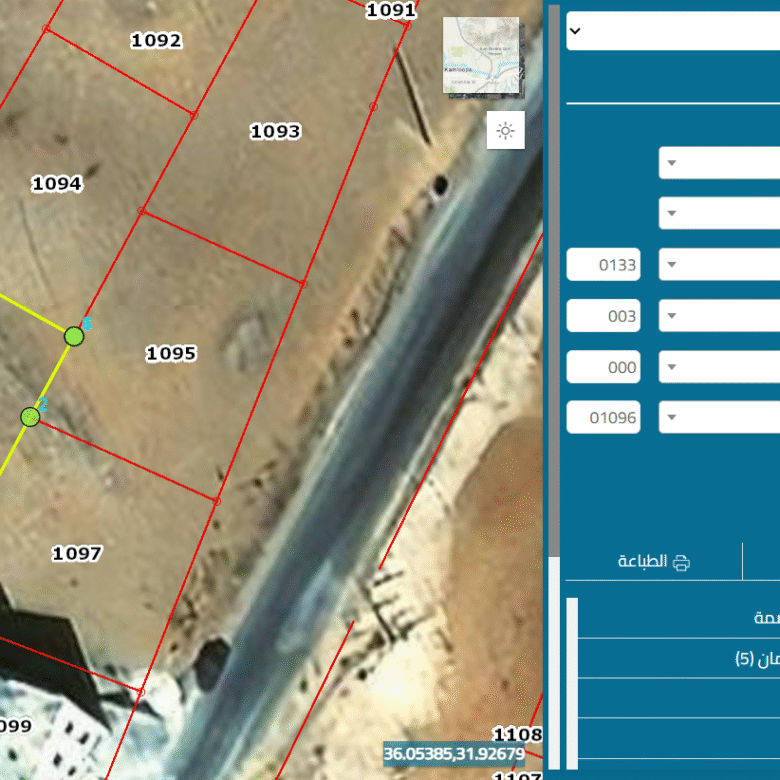Click parcel label 1097 on the map
This screenshot has height=780, width=780.
coord(77,553)
